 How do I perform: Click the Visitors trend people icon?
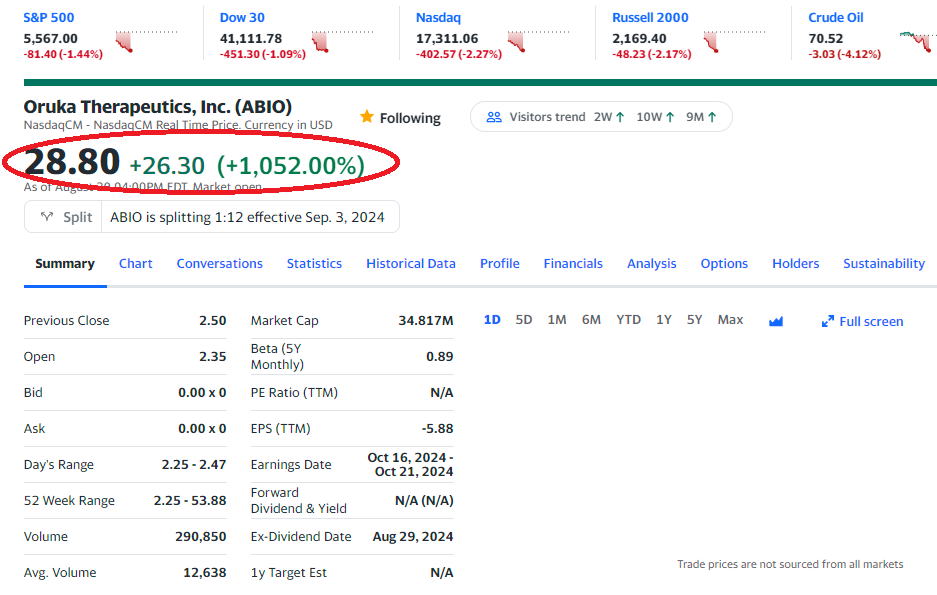[494, 117]
